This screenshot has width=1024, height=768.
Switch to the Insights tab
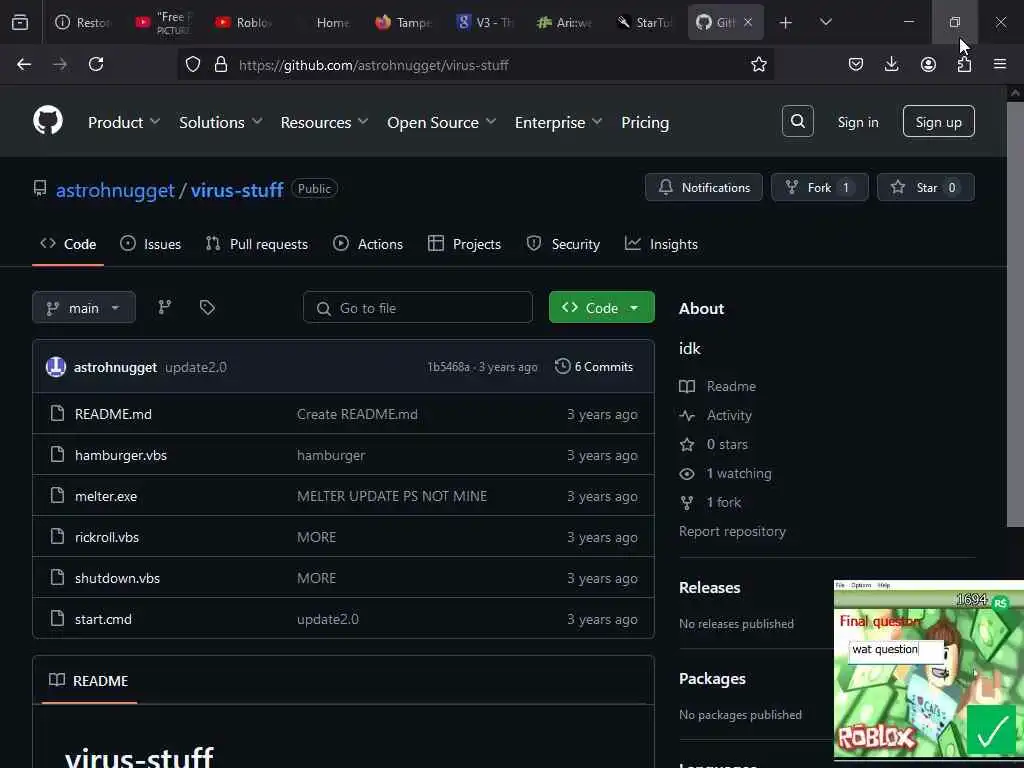pyautogui.click(x=661, y=244)
